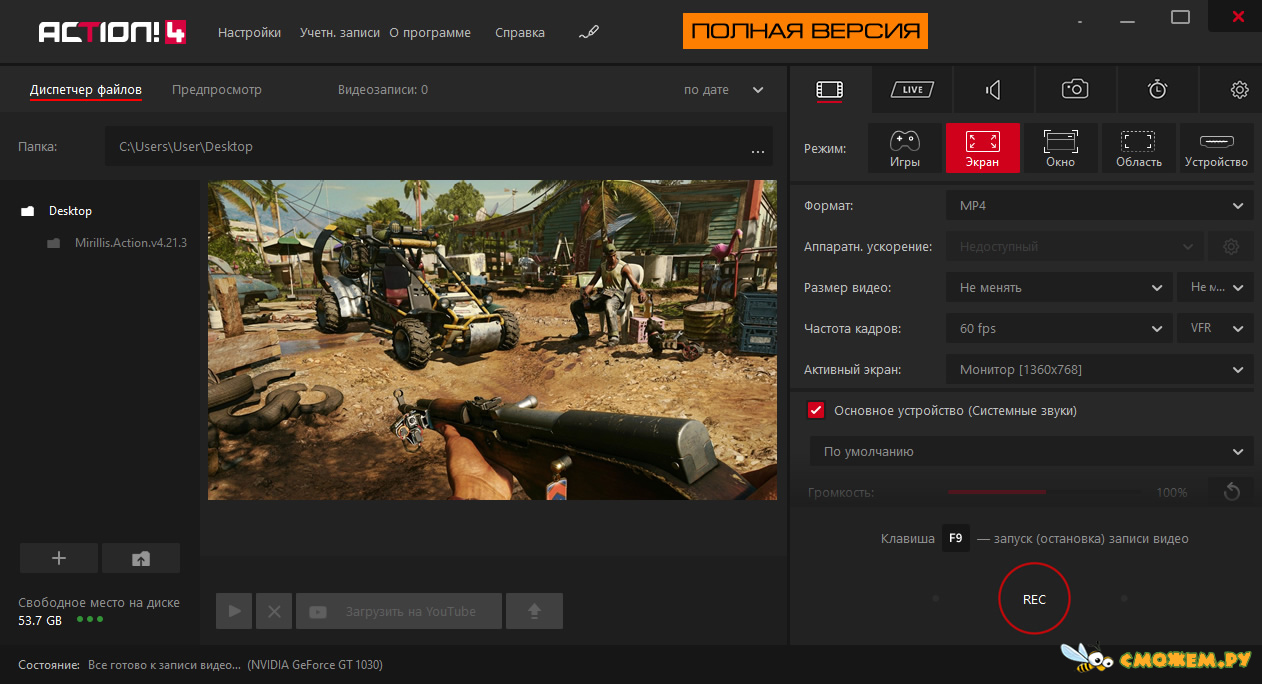
Task: Click the Видеозаписи: 0 counter text
Action: (x=383, y=90)
